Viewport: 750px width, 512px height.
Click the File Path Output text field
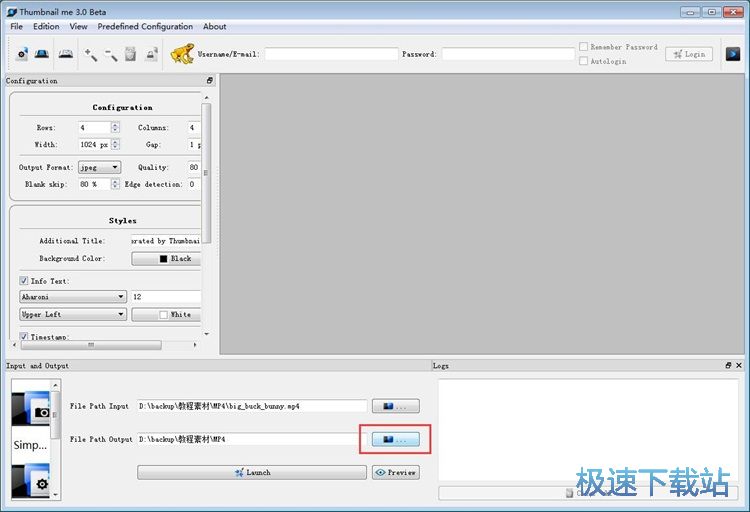(x=252, y=439)
